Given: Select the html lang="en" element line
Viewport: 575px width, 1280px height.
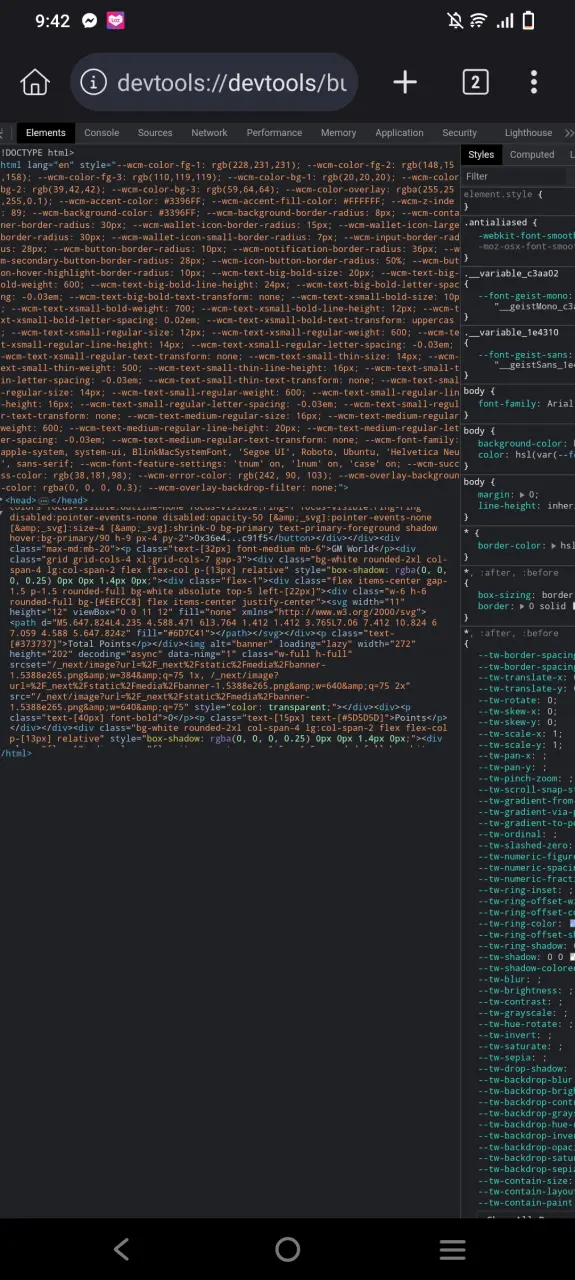Looking at the screenshot, I should pos(230,164).
